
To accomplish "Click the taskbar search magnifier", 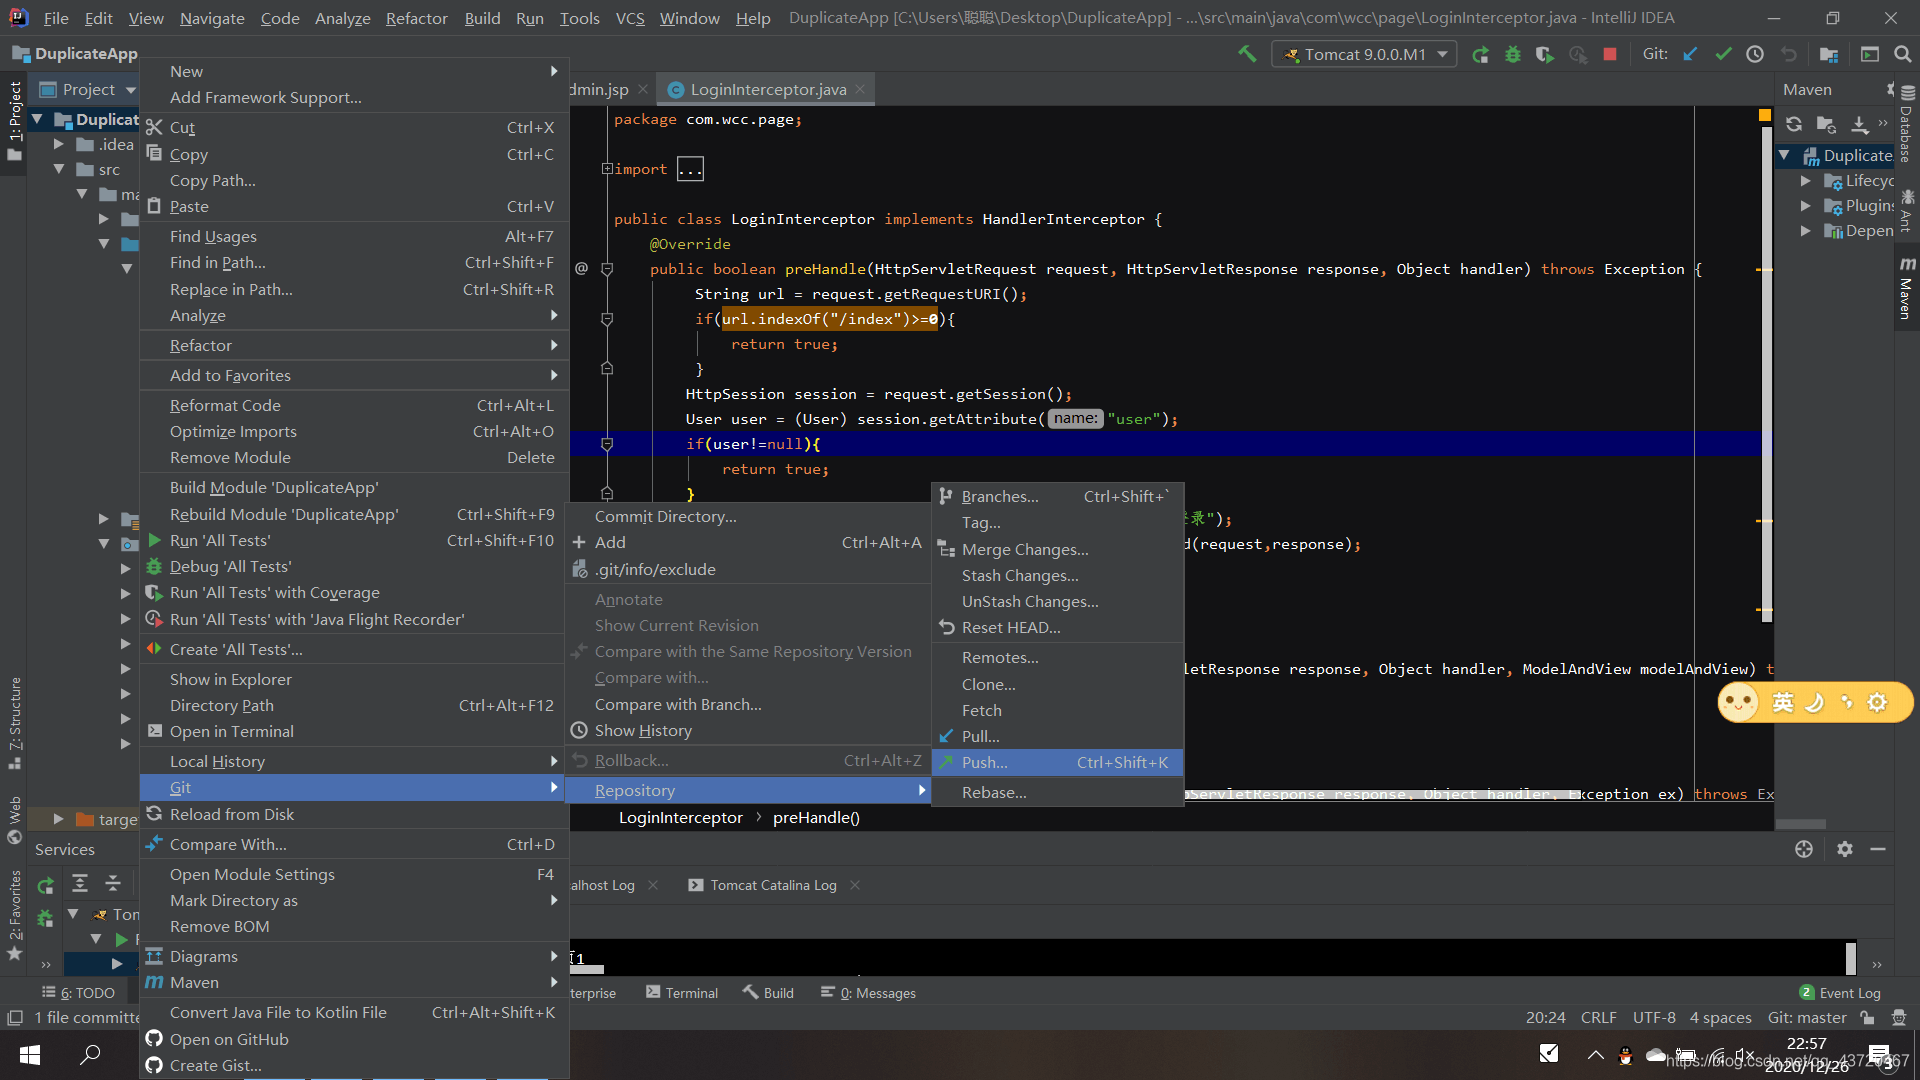I will 90,1055.
